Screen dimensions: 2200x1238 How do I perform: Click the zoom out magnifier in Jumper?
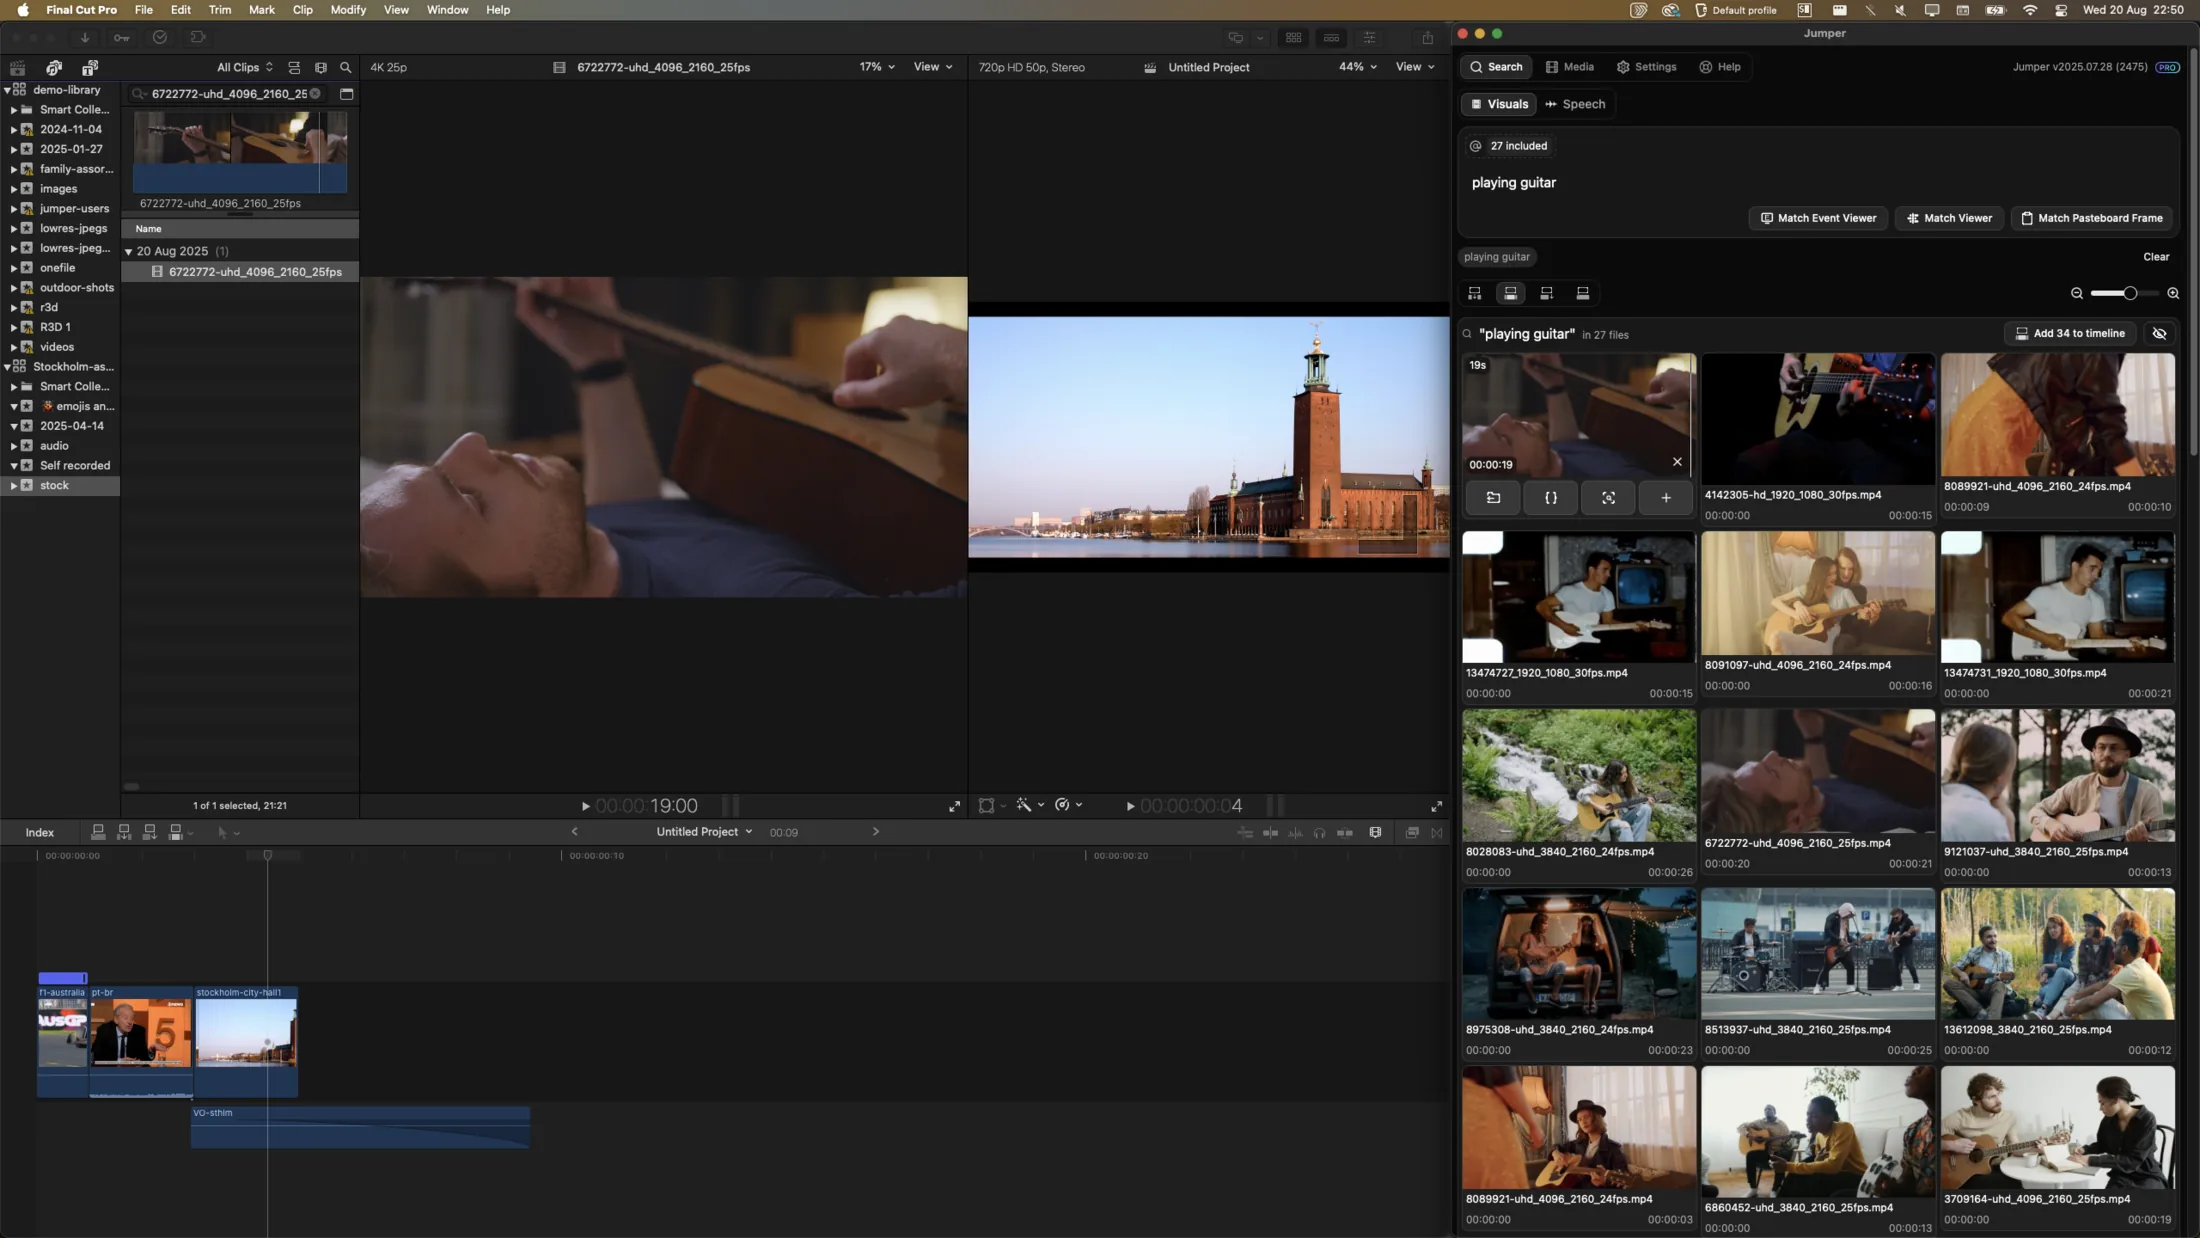[x=2077, y=293]
